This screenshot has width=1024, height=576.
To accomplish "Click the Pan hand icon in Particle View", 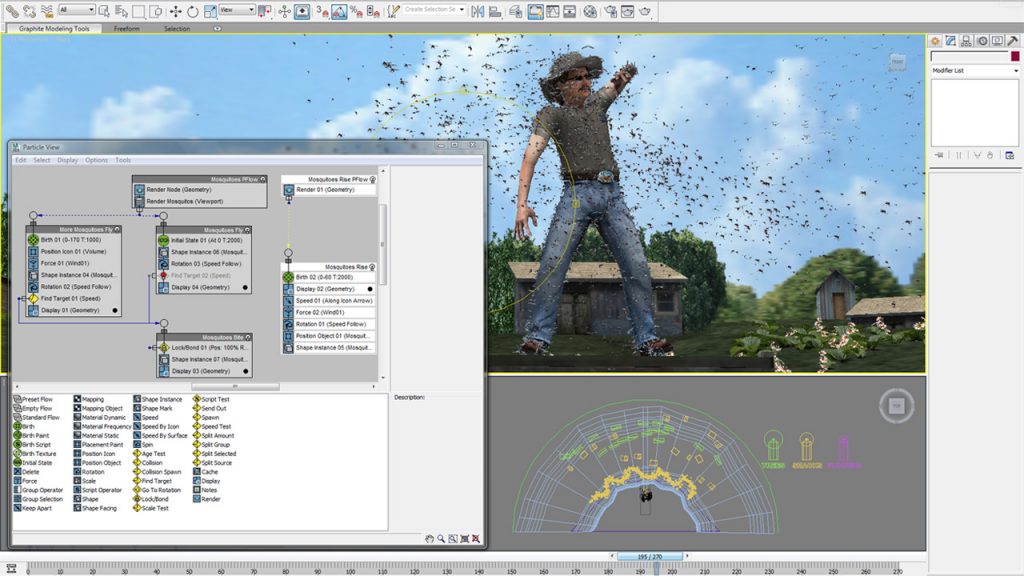I will (x=430, y=539).
